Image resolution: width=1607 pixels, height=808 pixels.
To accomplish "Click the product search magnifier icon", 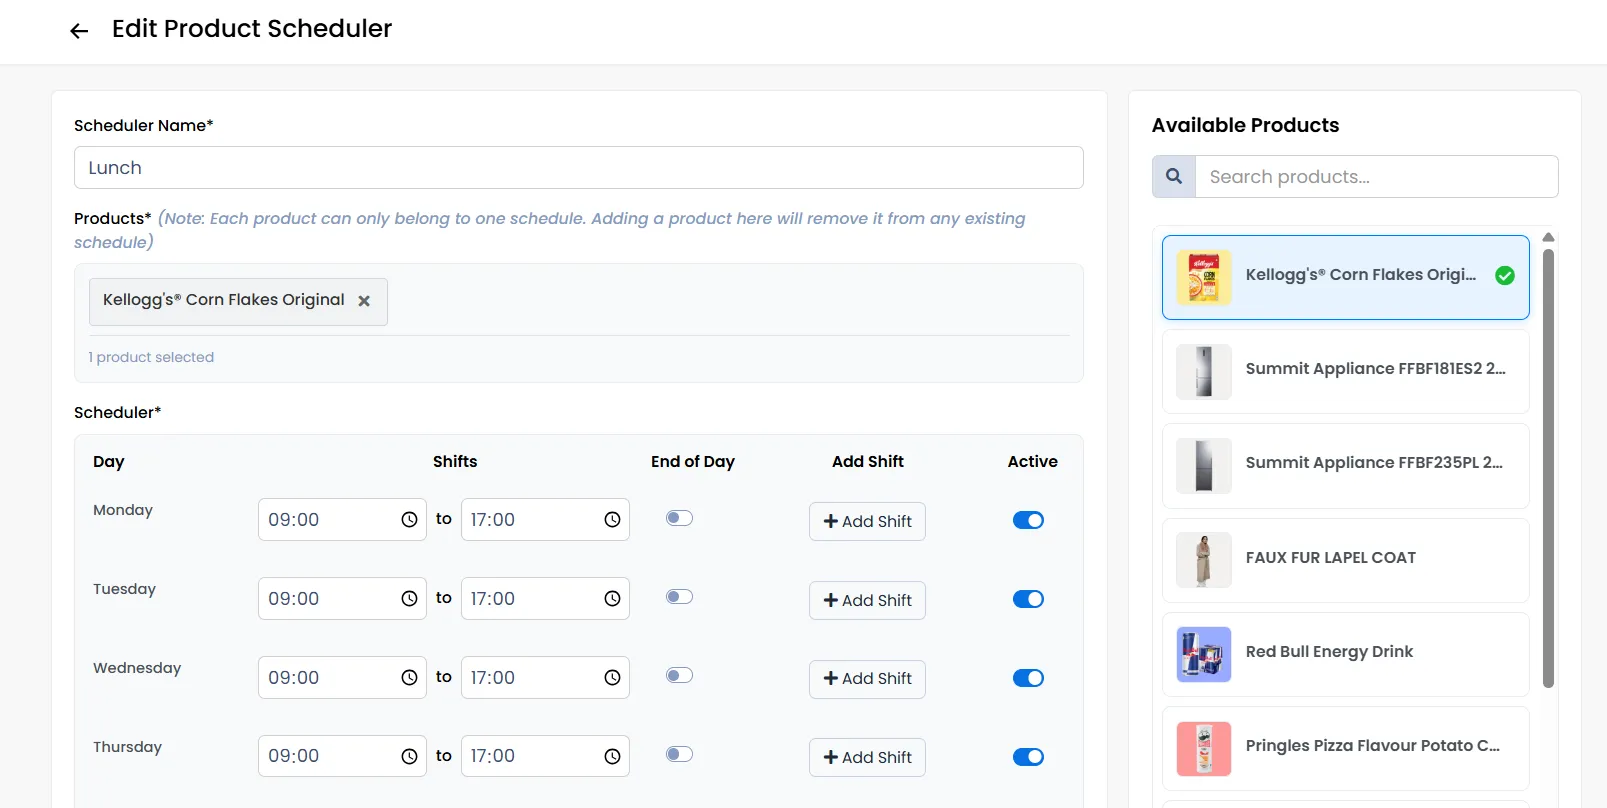I will tap(1174, 176).
